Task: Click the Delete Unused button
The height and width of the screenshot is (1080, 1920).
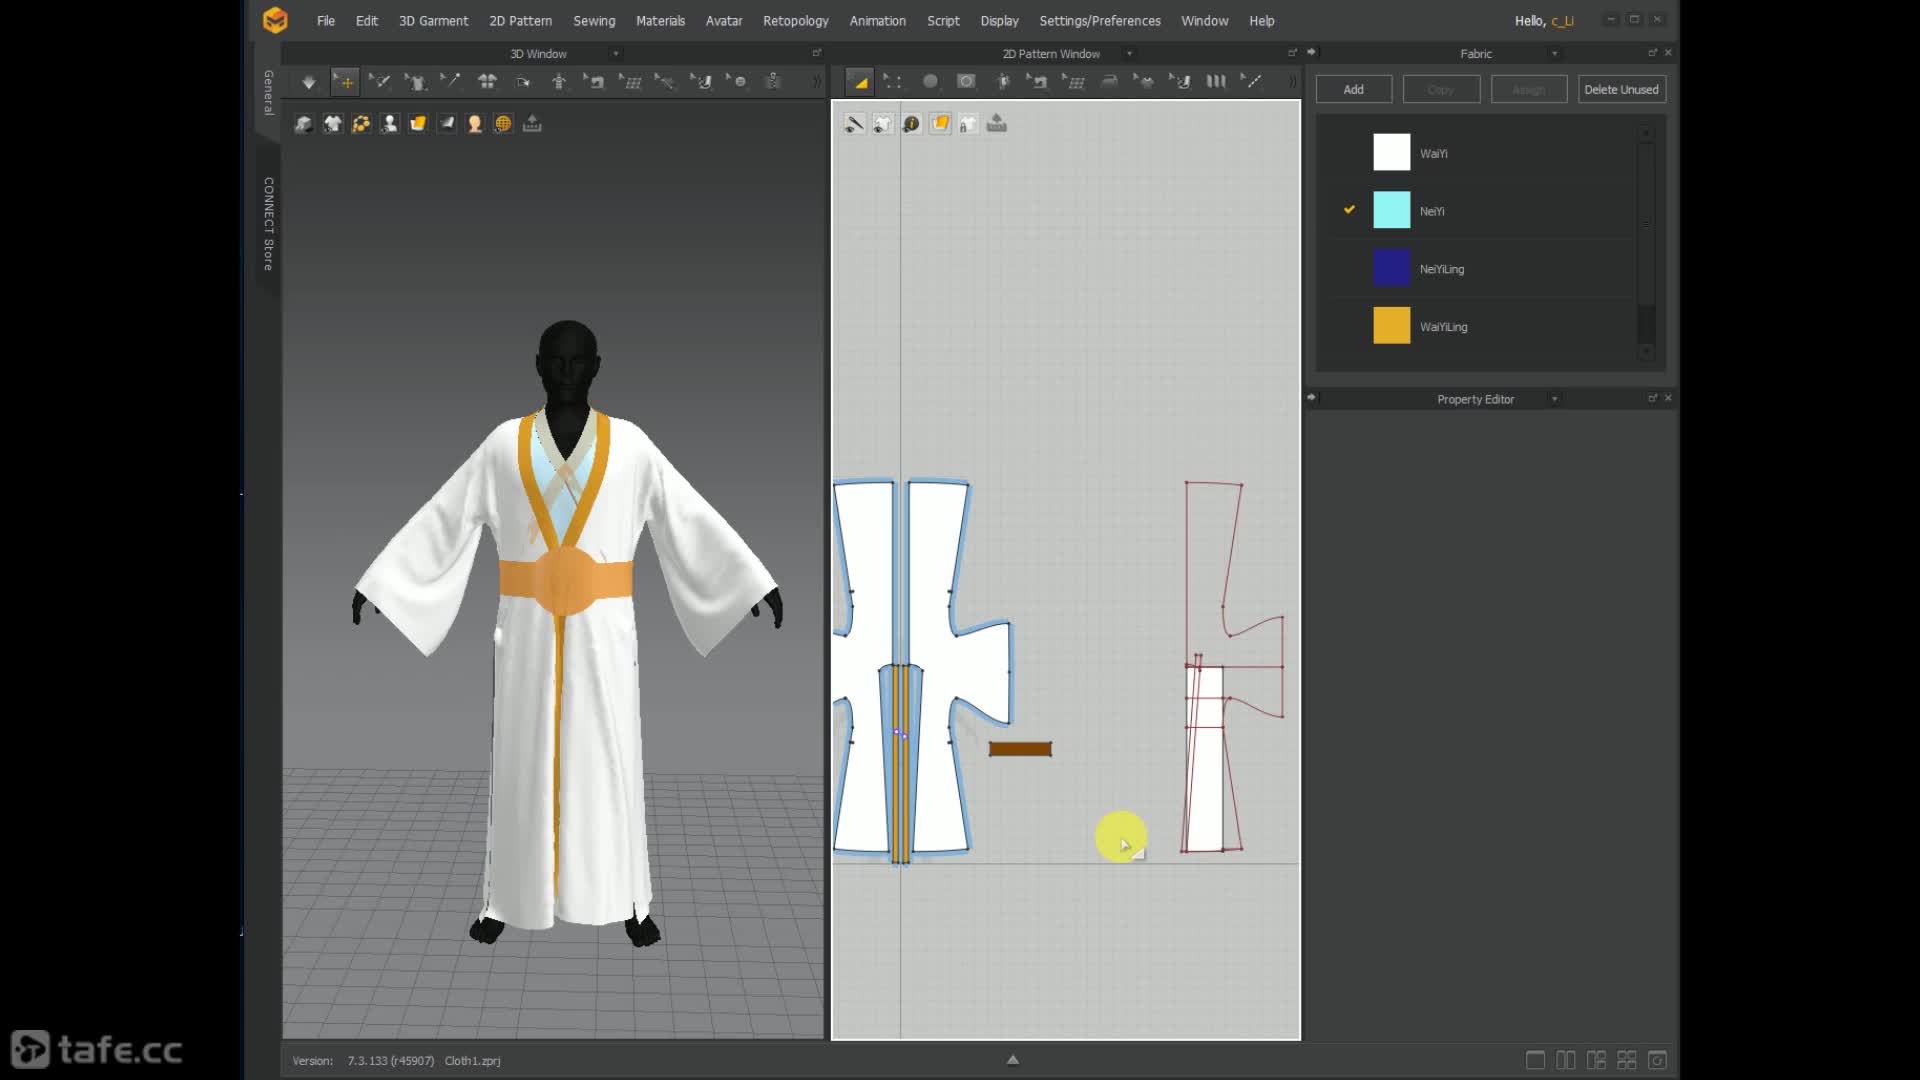Action: (x=1621, y=90)
